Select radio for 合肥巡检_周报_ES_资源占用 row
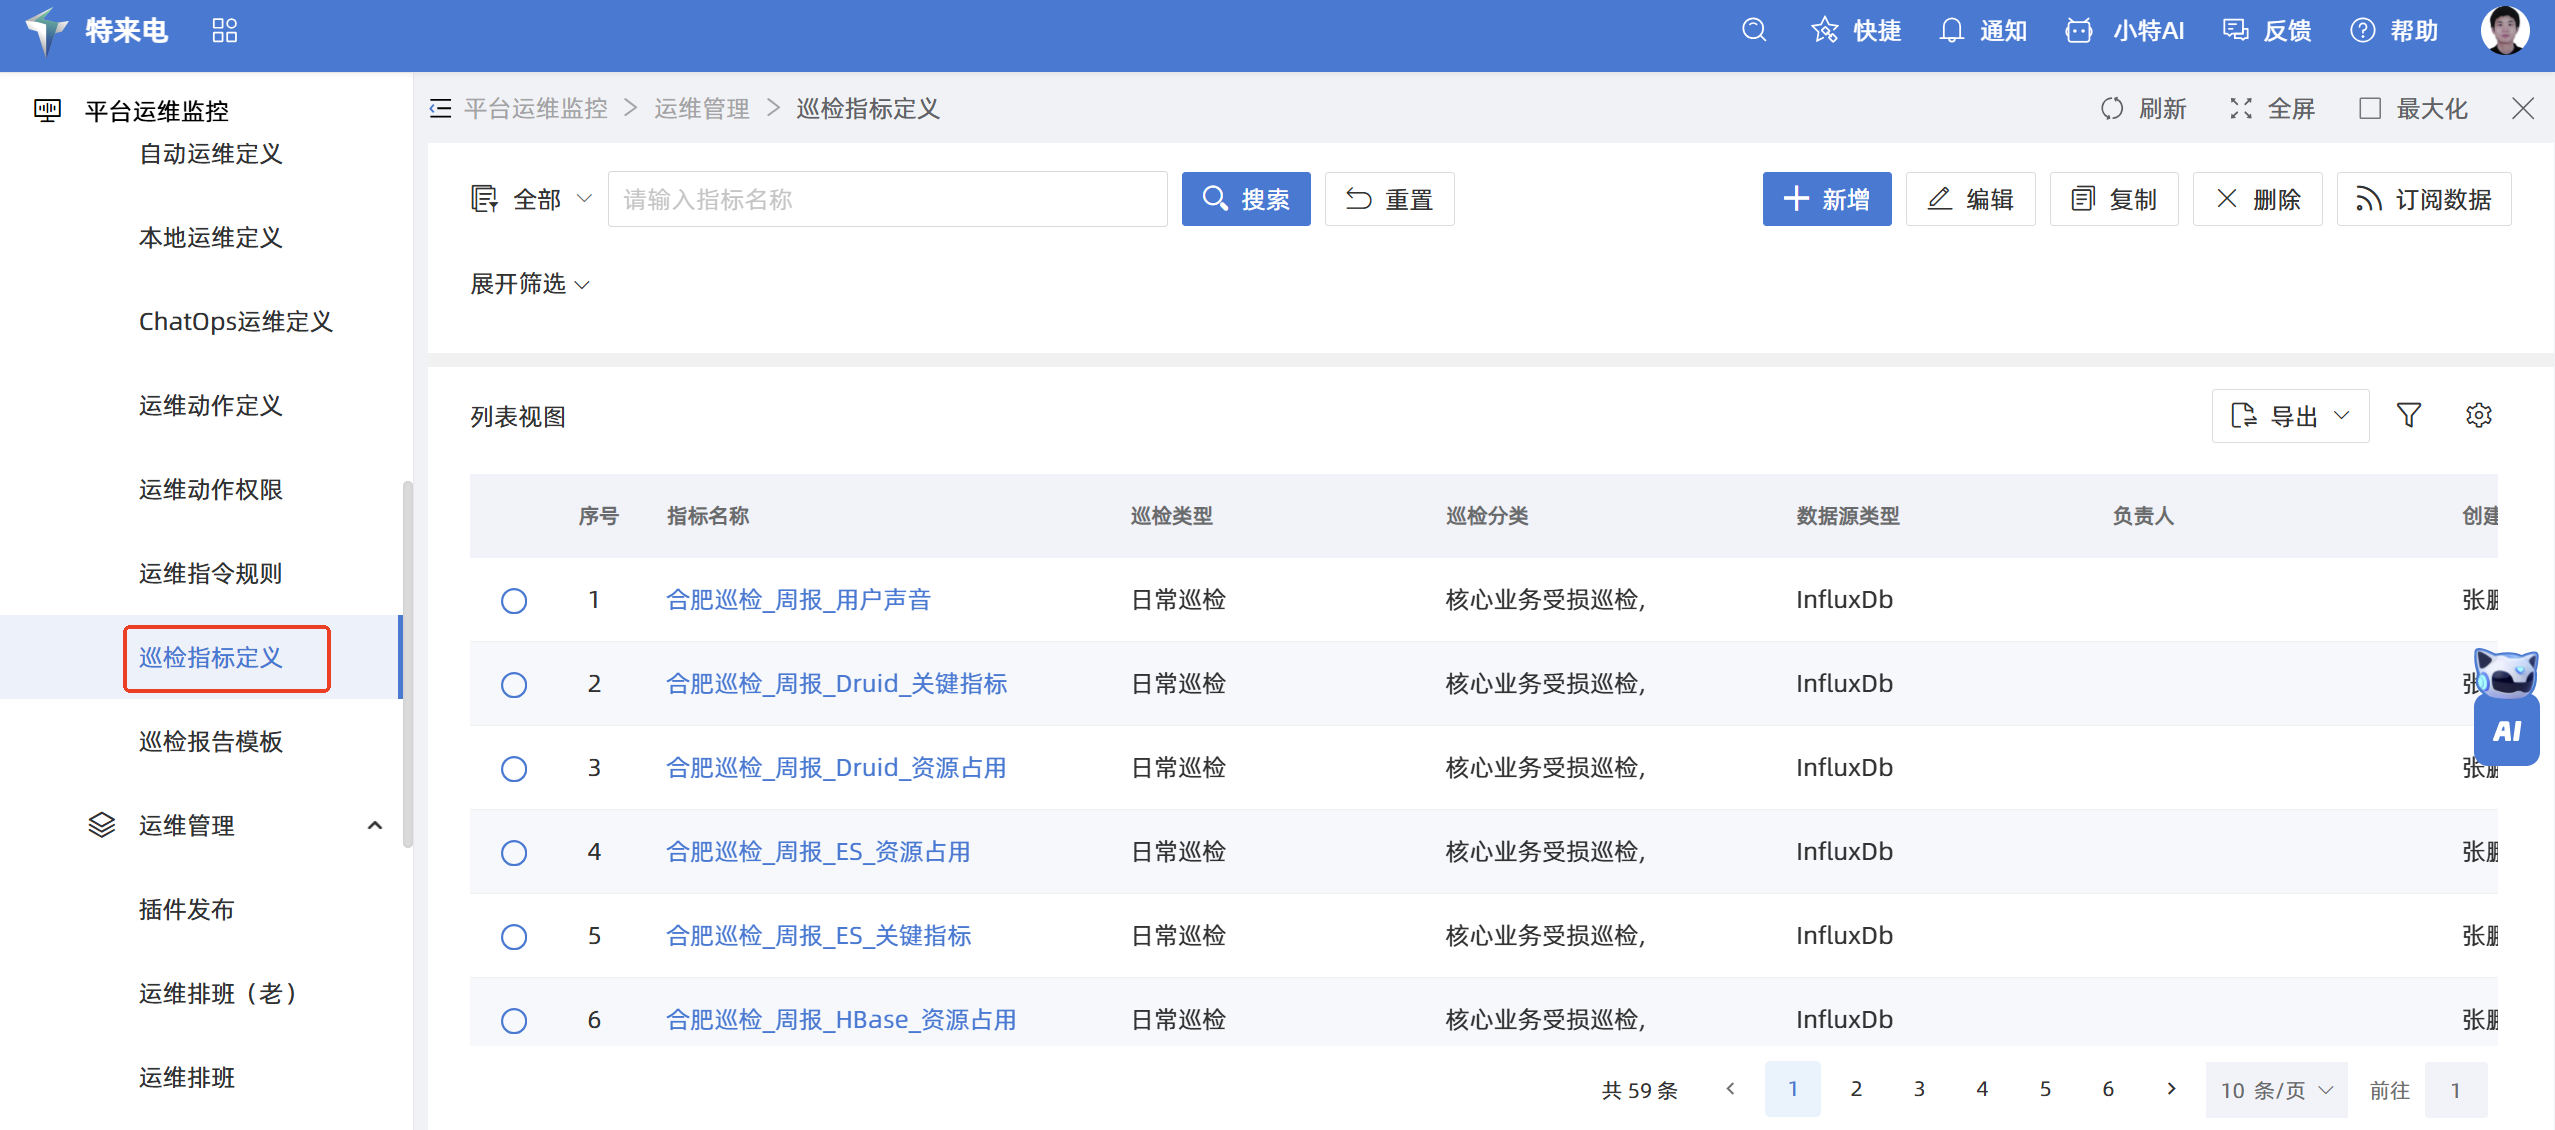 click(514, 853)
